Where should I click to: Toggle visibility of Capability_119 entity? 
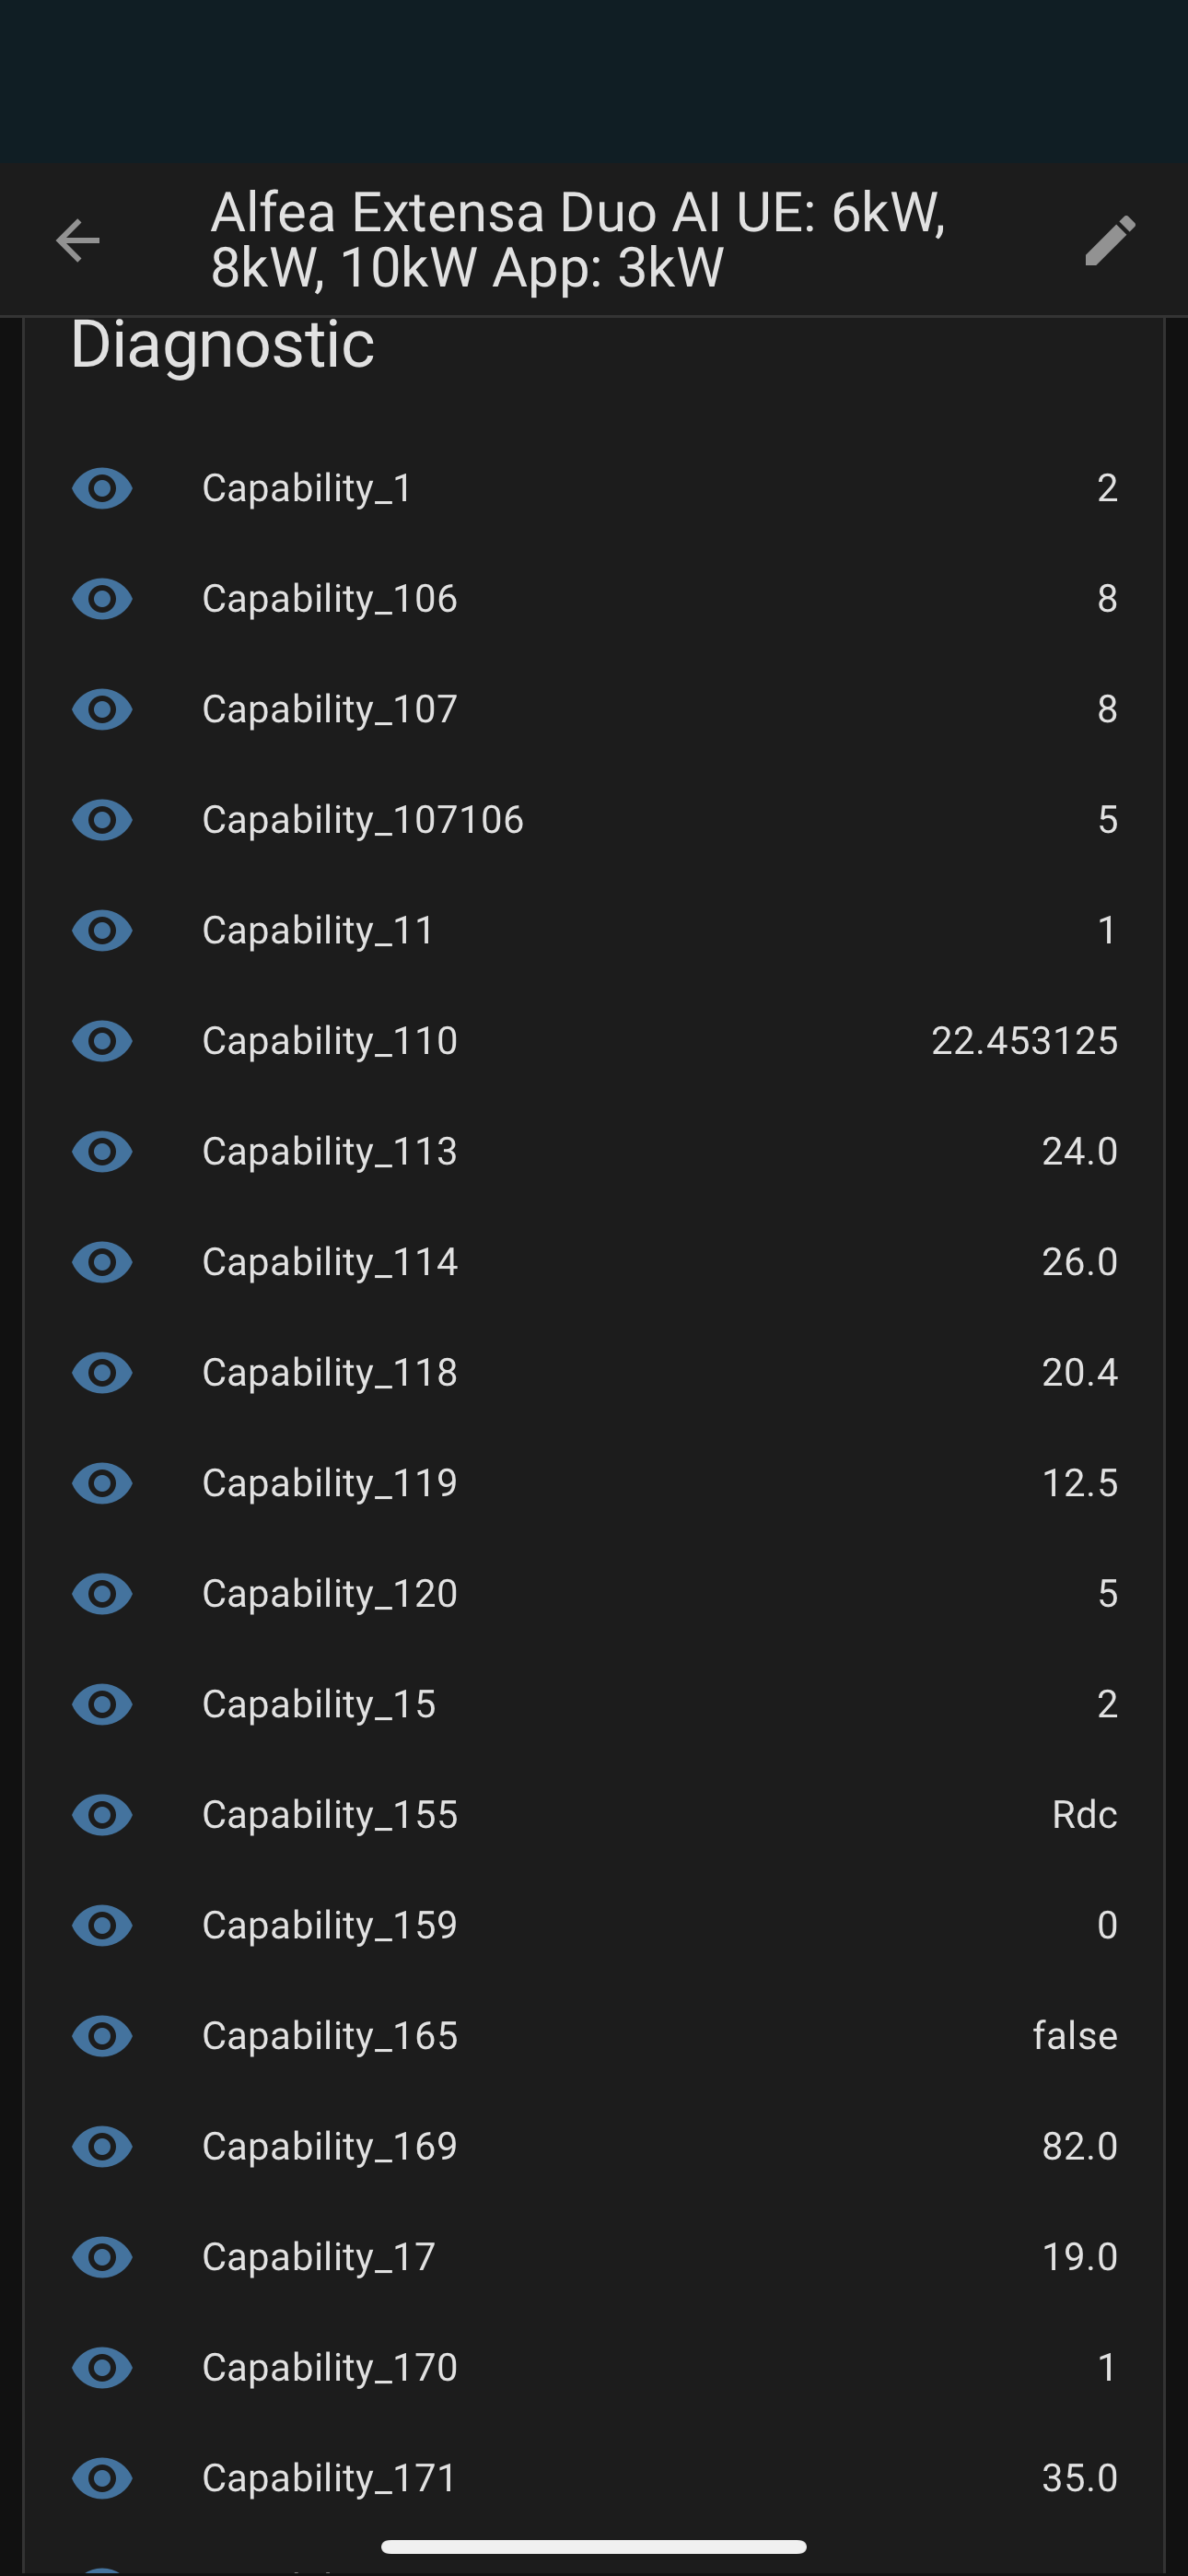point(102,1483)
